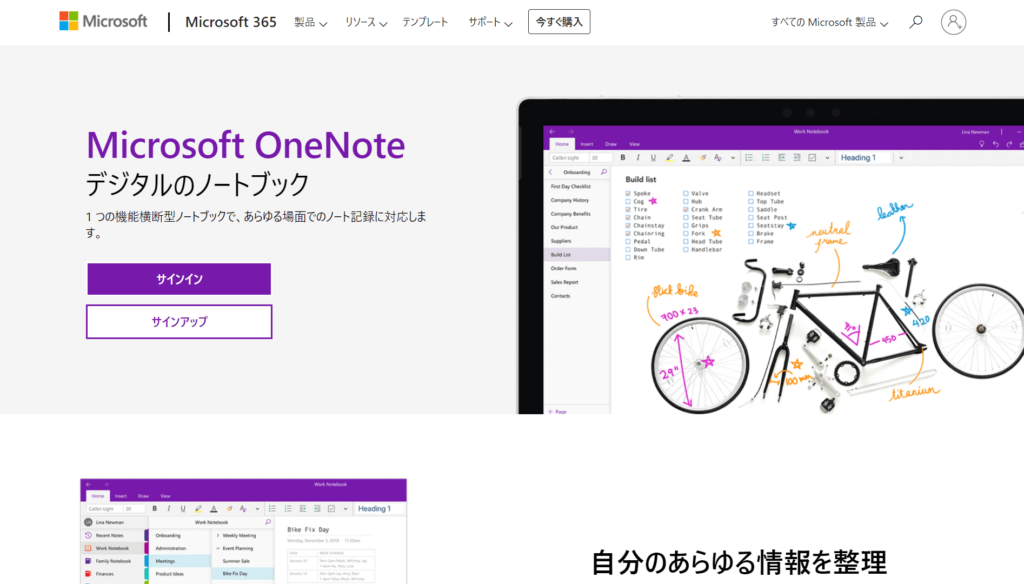Click decrease indent in the tablet OneNote toolbar
Screen dimensions: 1024x584
(781, 157)
